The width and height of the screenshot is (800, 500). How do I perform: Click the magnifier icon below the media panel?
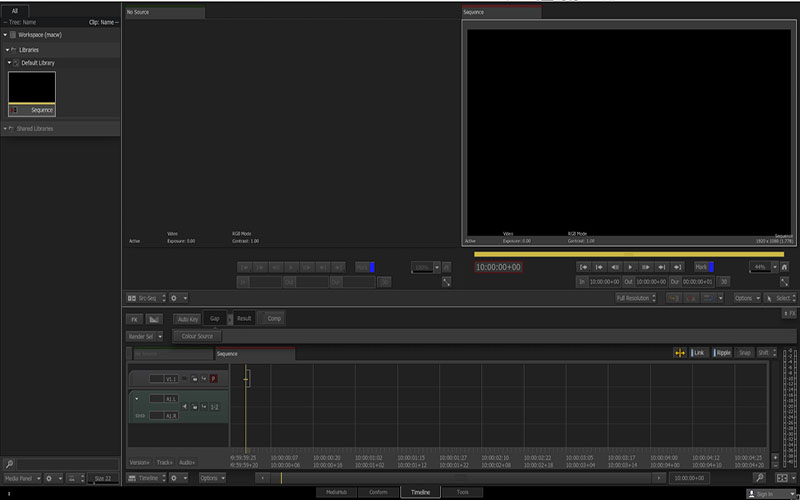9,464
